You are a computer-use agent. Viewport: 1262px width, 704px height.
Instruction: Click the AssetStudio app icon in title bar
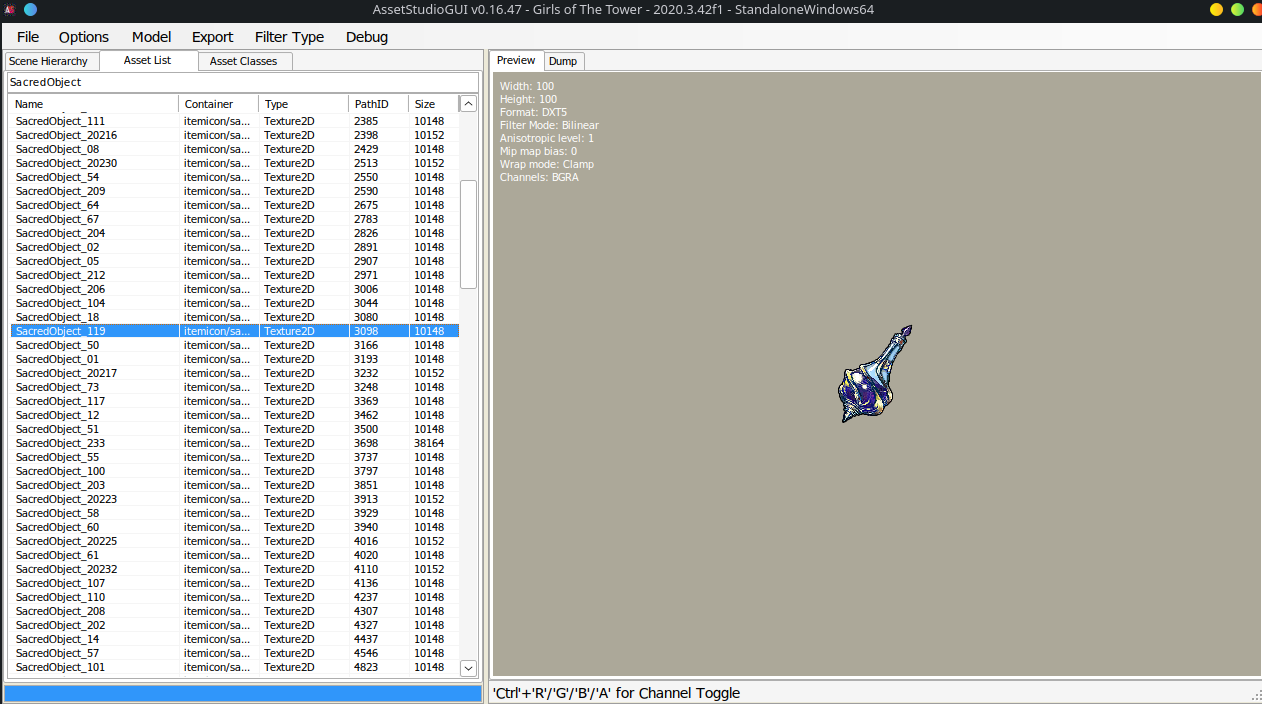click(9, 9)
